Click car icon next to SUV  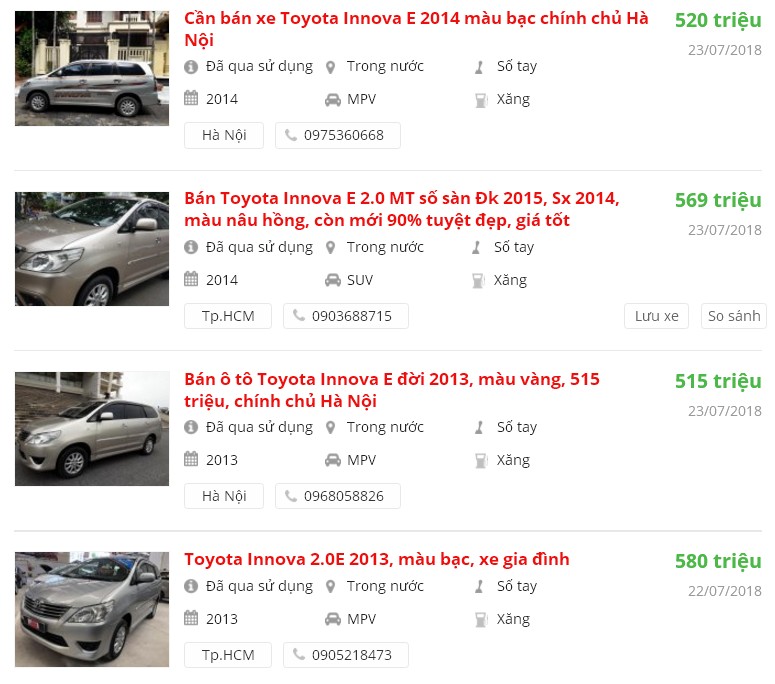pyautogui.click(x=332, y=280)
